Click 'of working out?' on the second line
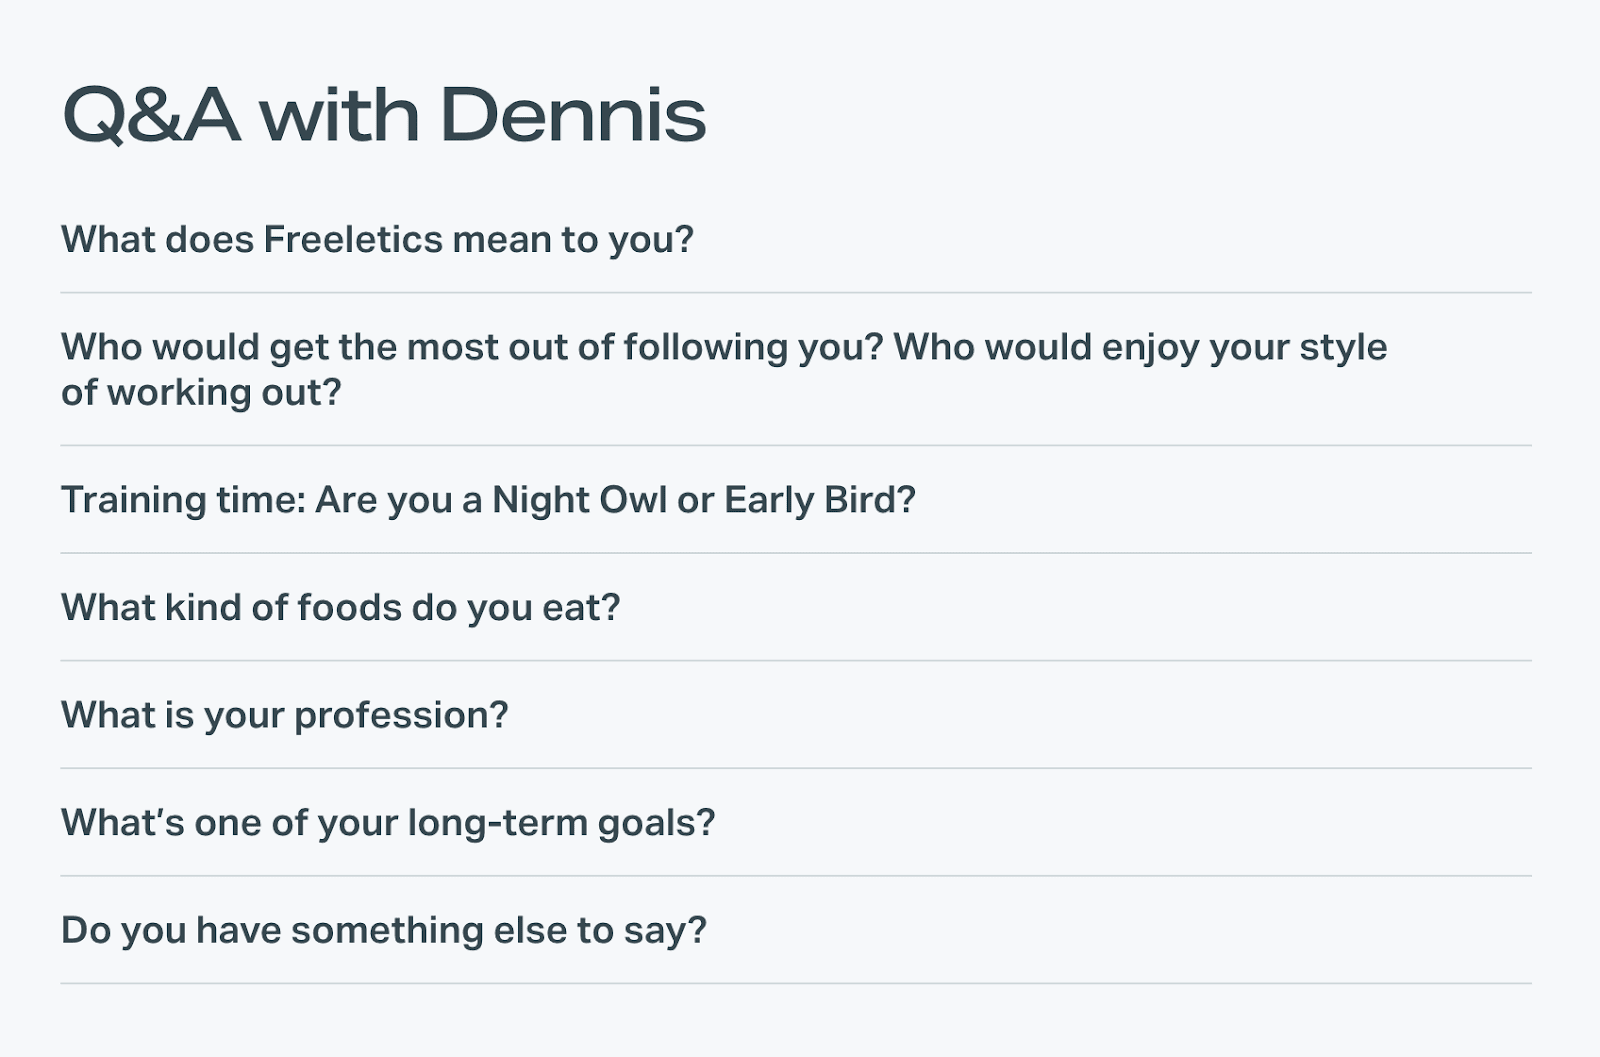The width and height of the screenshot is (1600, 1057). [x=201, y=392]
